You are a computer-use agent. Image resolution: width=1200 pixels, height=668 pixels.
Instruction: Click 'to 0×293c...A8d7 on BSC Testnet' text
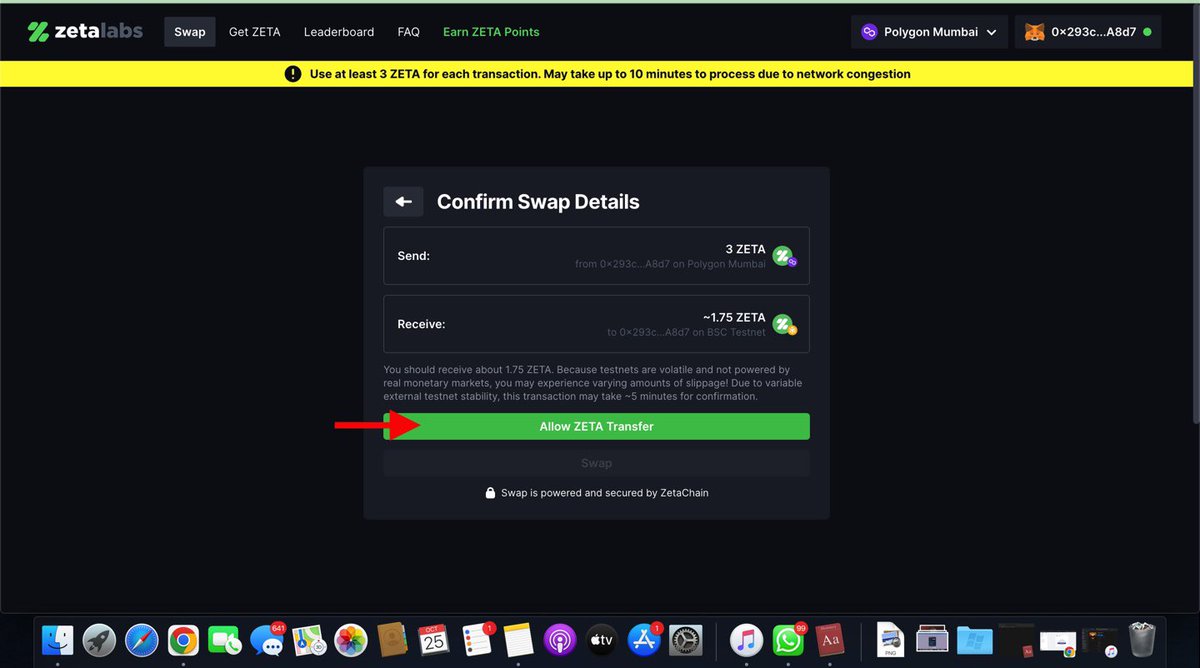686,331
